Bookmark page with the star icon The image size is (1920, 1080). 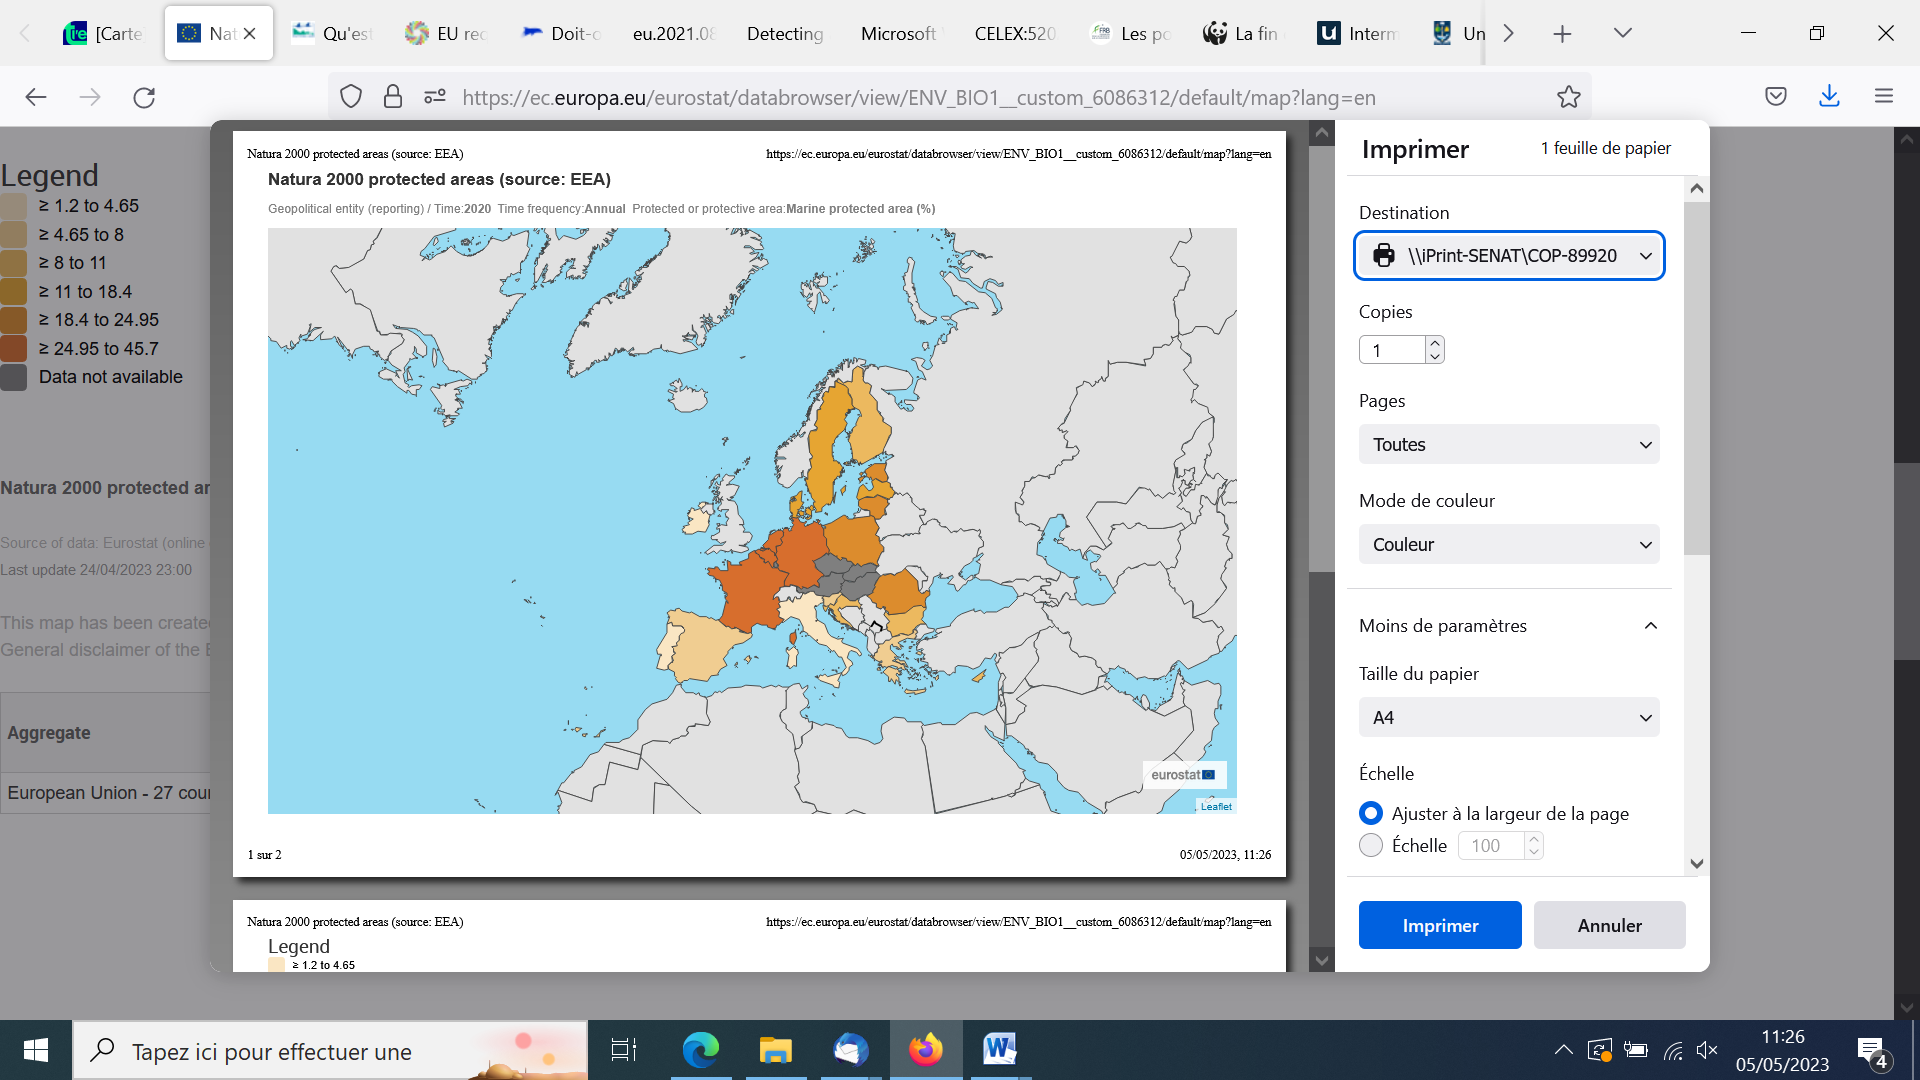pos(1568,97)
